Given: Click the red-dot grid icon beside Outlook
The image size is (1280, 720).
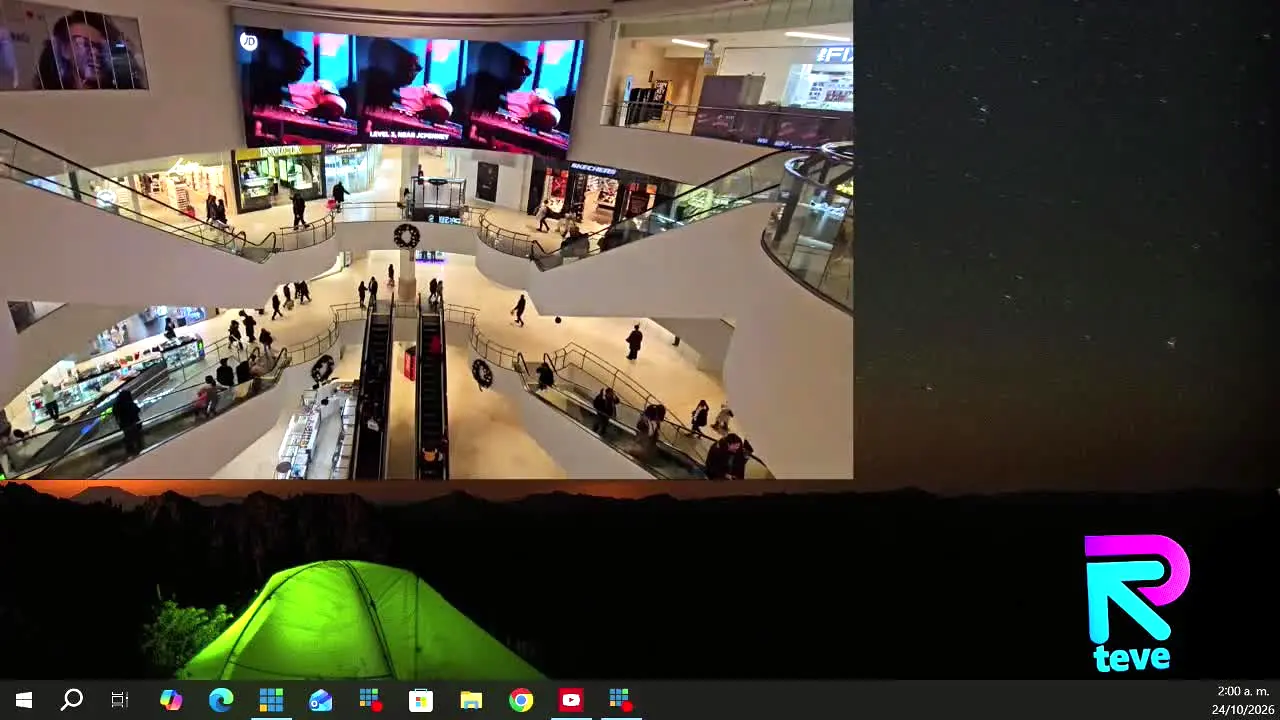Looking at the screenshot, I should 371,700.
